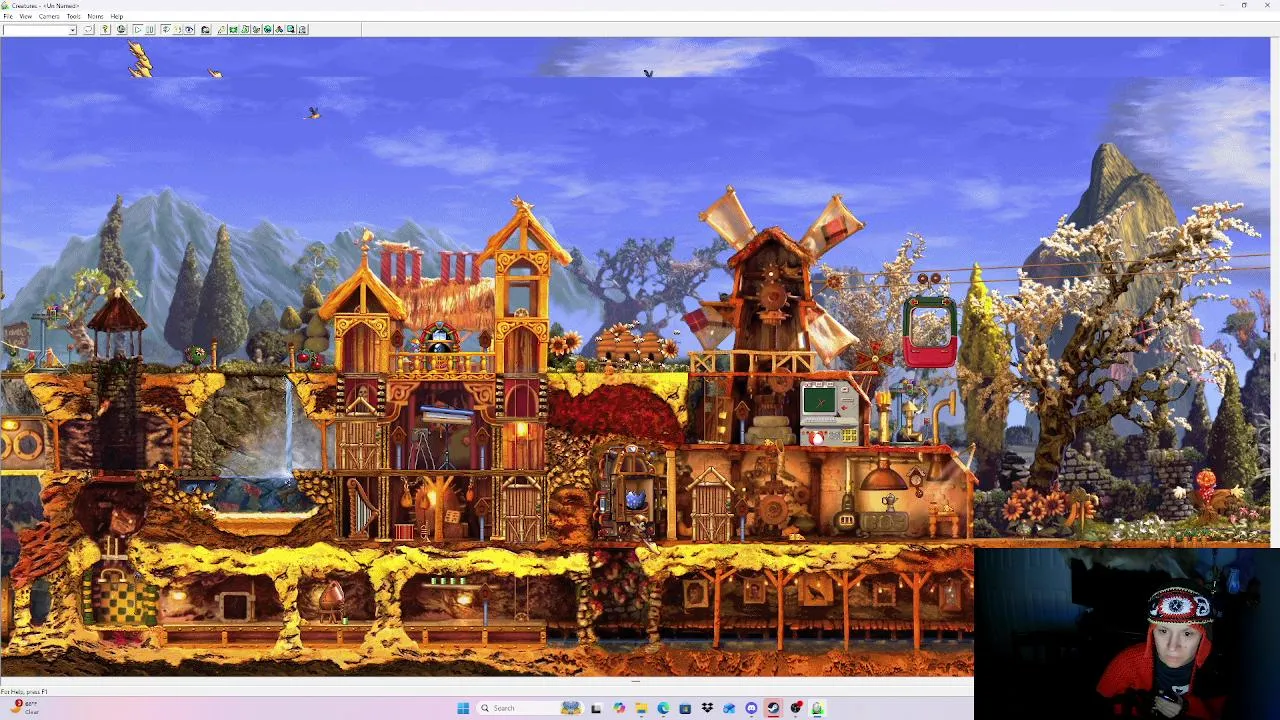
Task: Click the toolbar icon left of the eye
Action: coord(177,30)
